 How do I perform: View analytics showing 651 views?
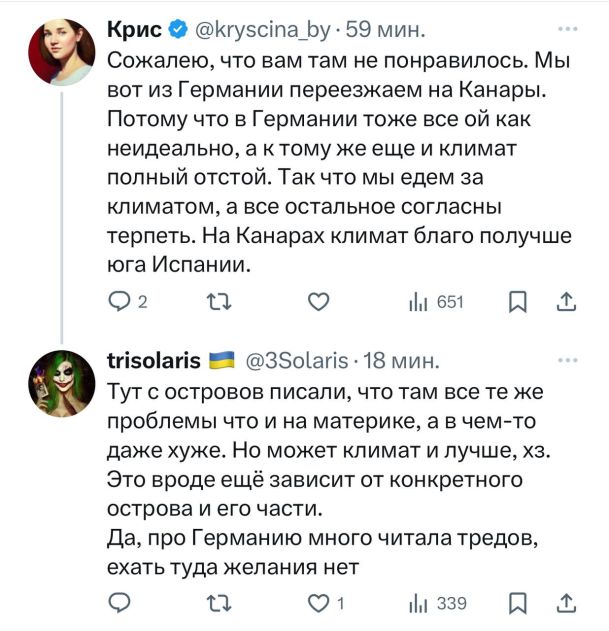(436, 302)
